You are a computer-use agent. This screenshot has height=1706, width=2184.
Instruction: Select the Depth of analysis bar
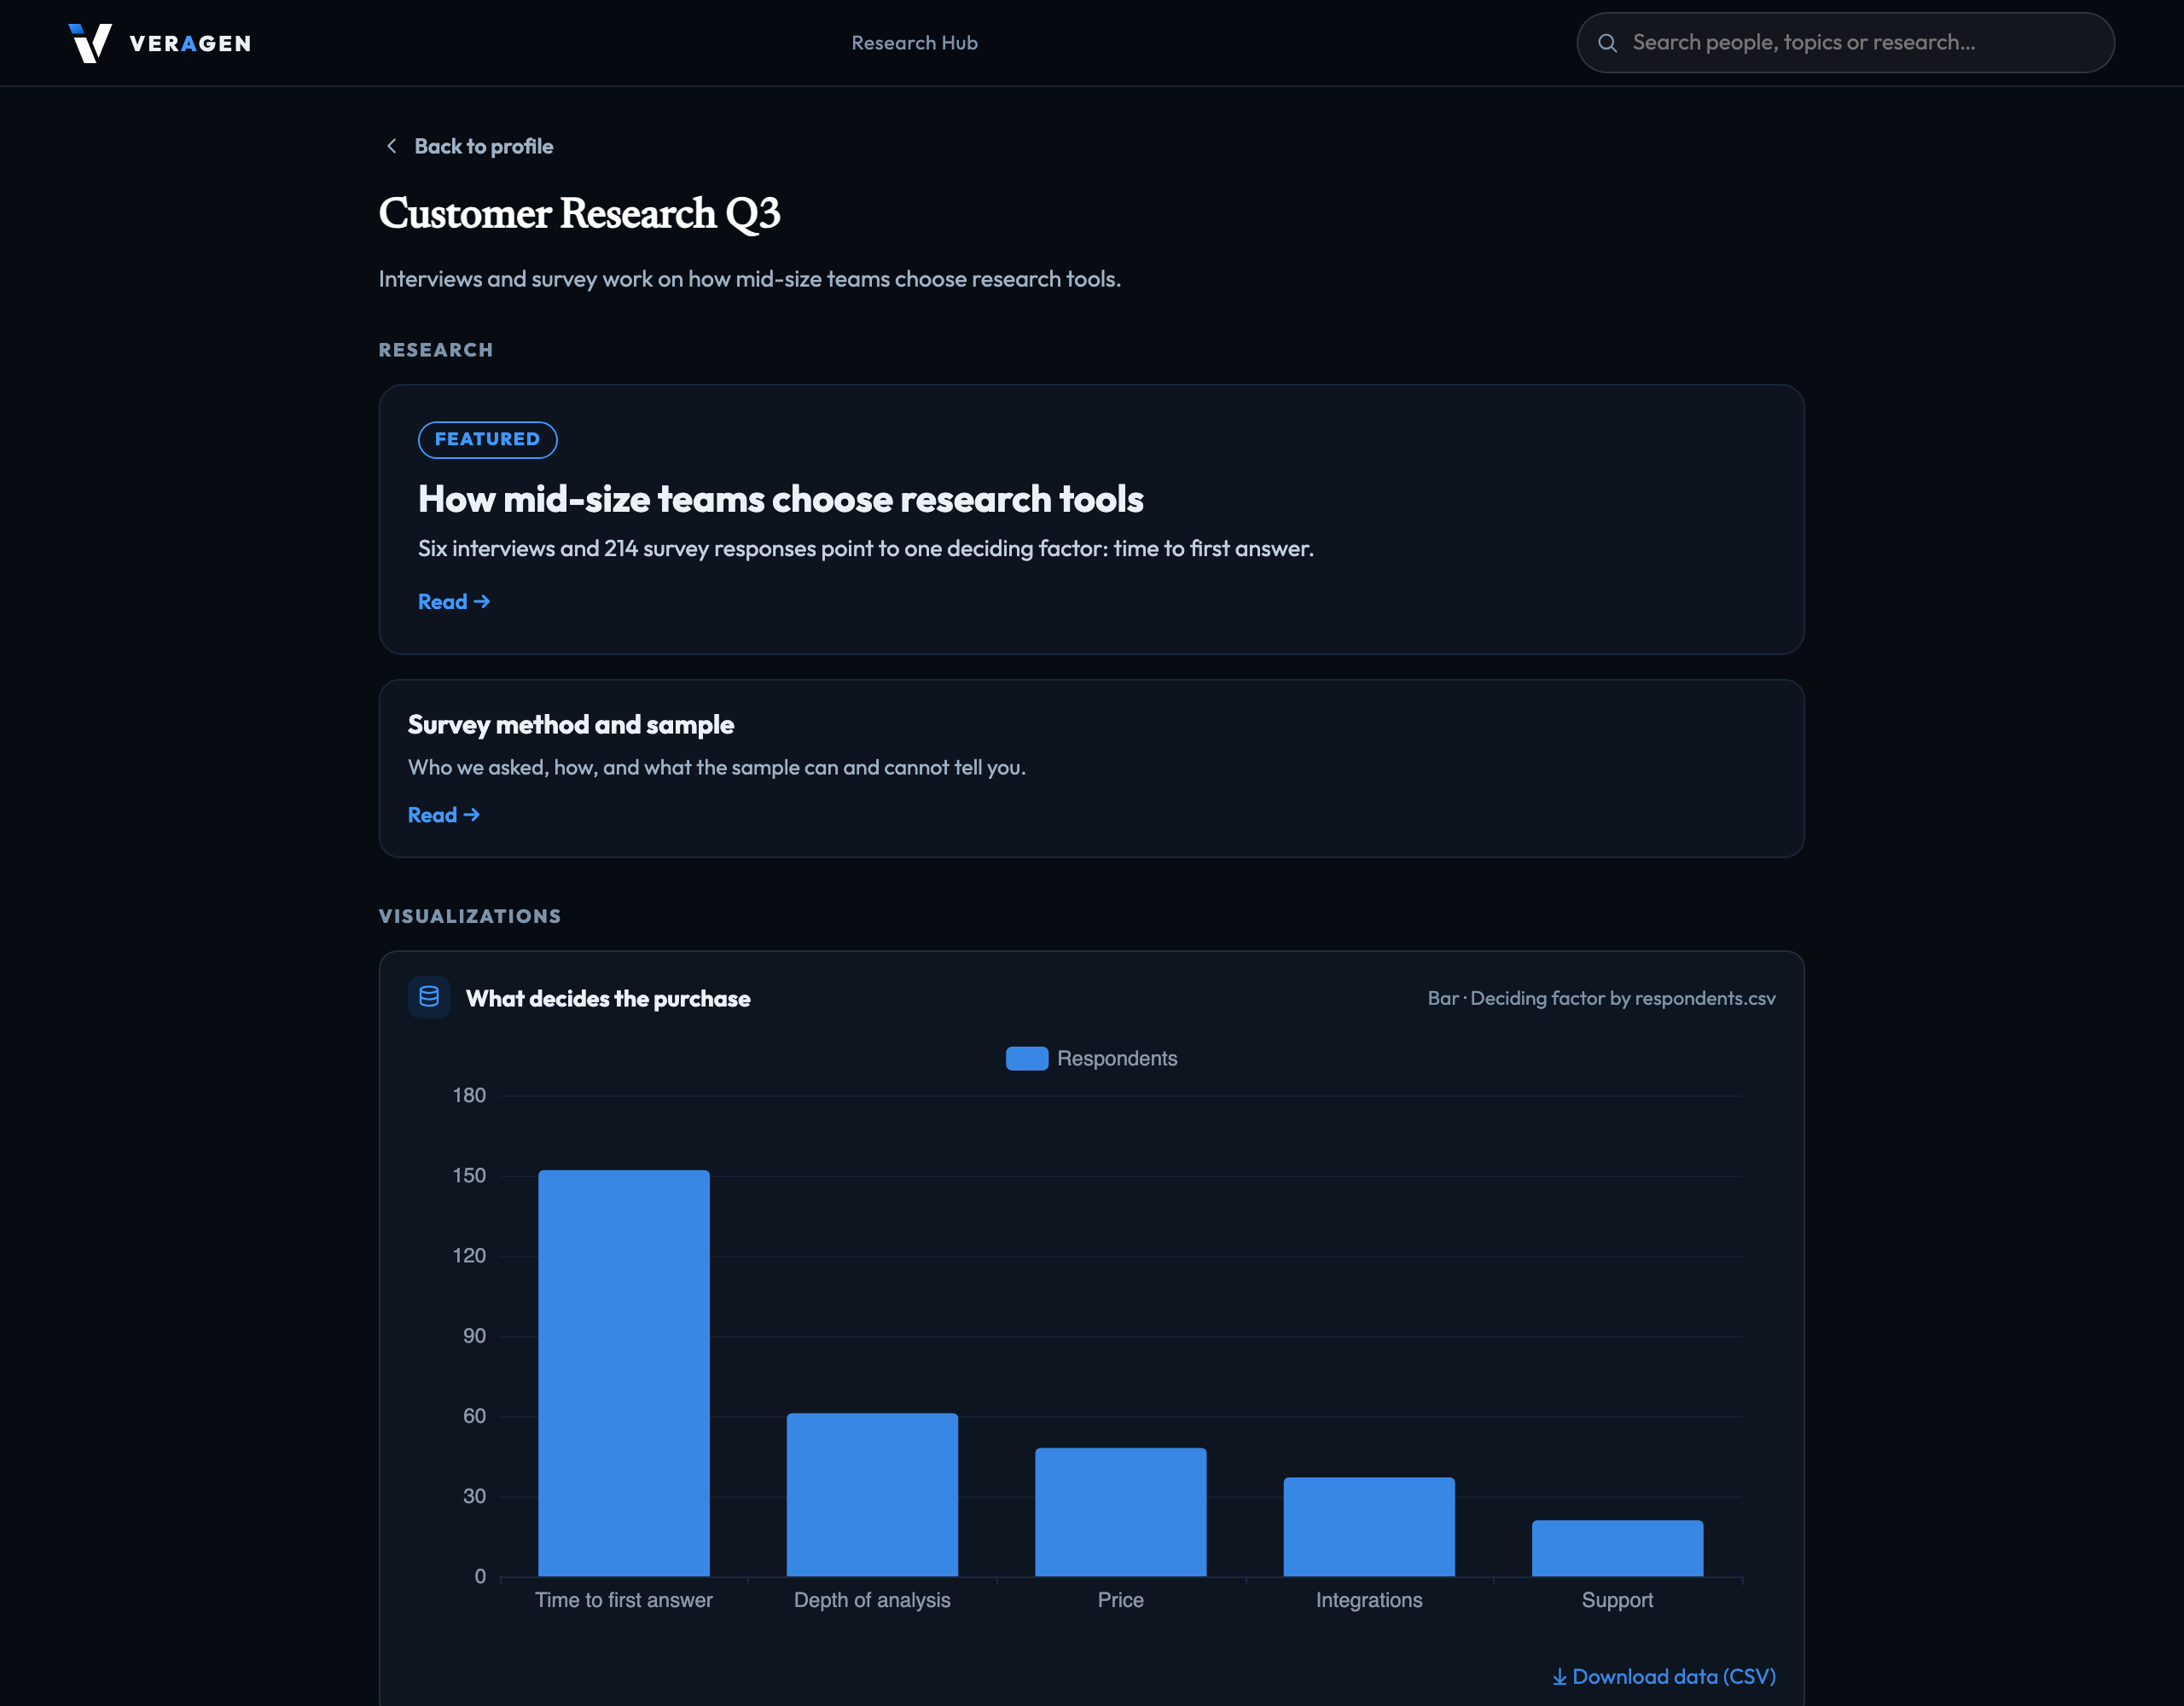tap(872, 1494)
